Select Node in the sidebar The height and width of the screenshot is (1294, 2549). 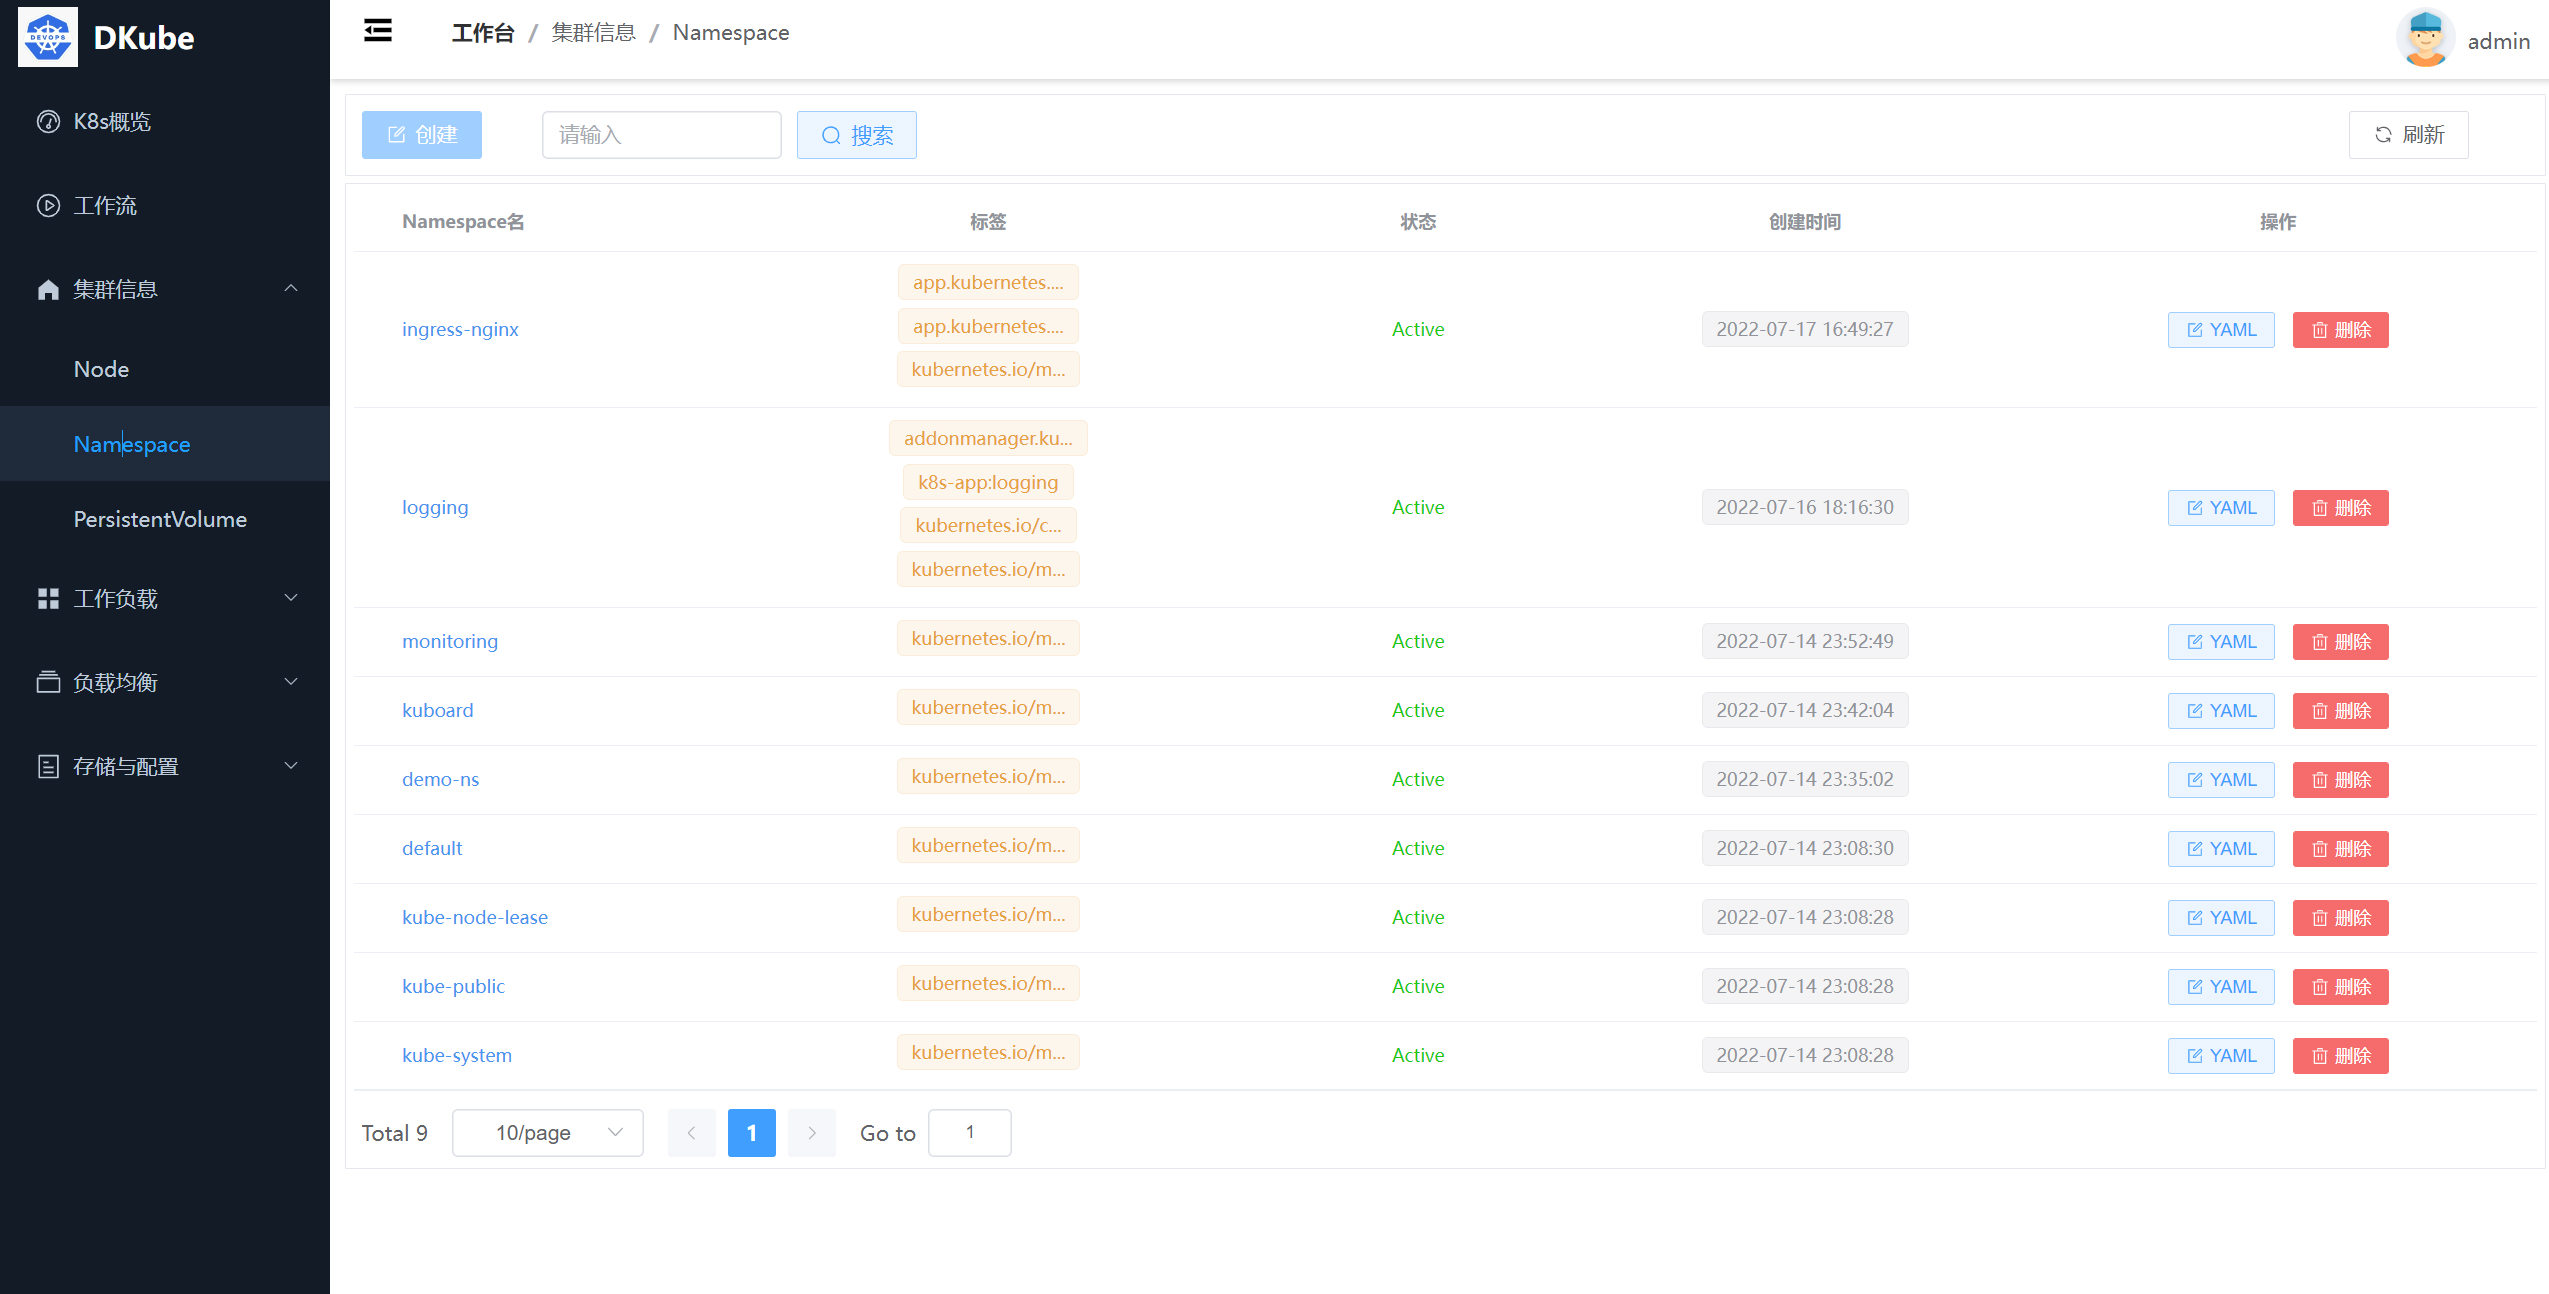click(x=165, y=369)
